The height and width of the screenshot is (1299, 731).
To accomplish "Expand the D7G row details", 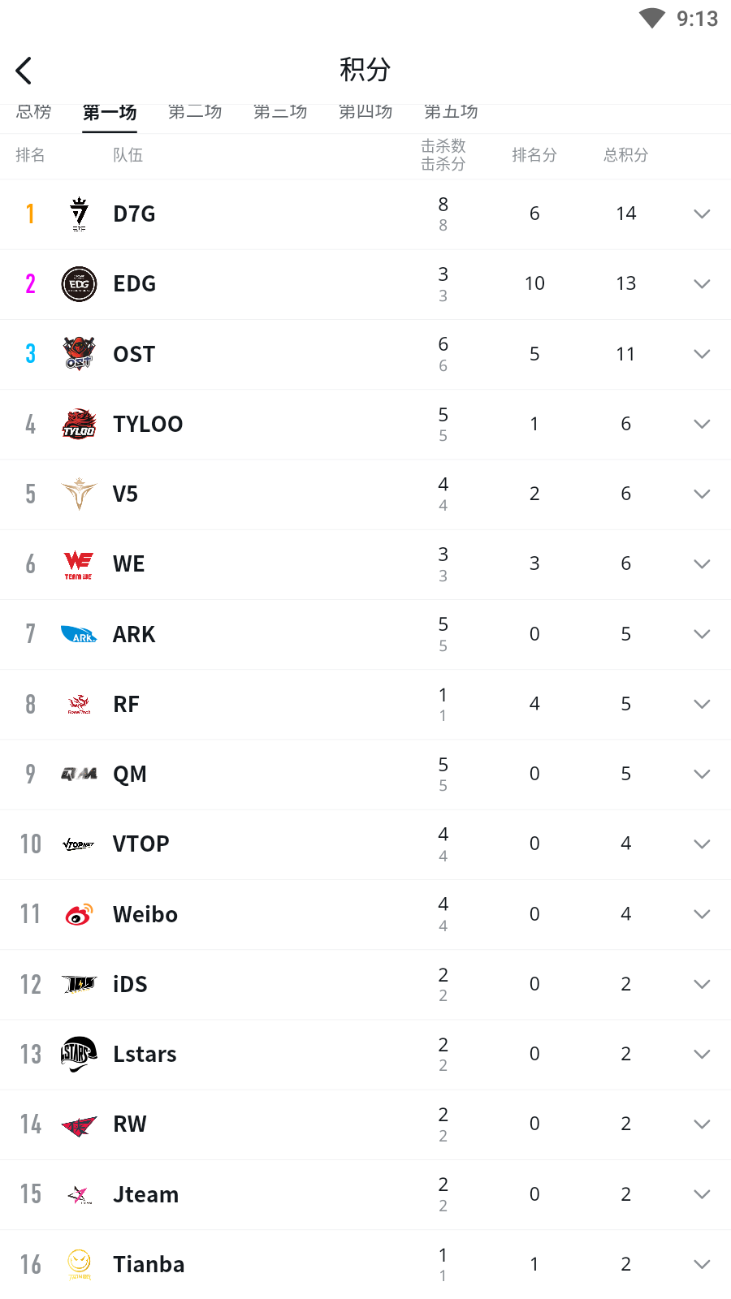I will [x=702, y=214].
